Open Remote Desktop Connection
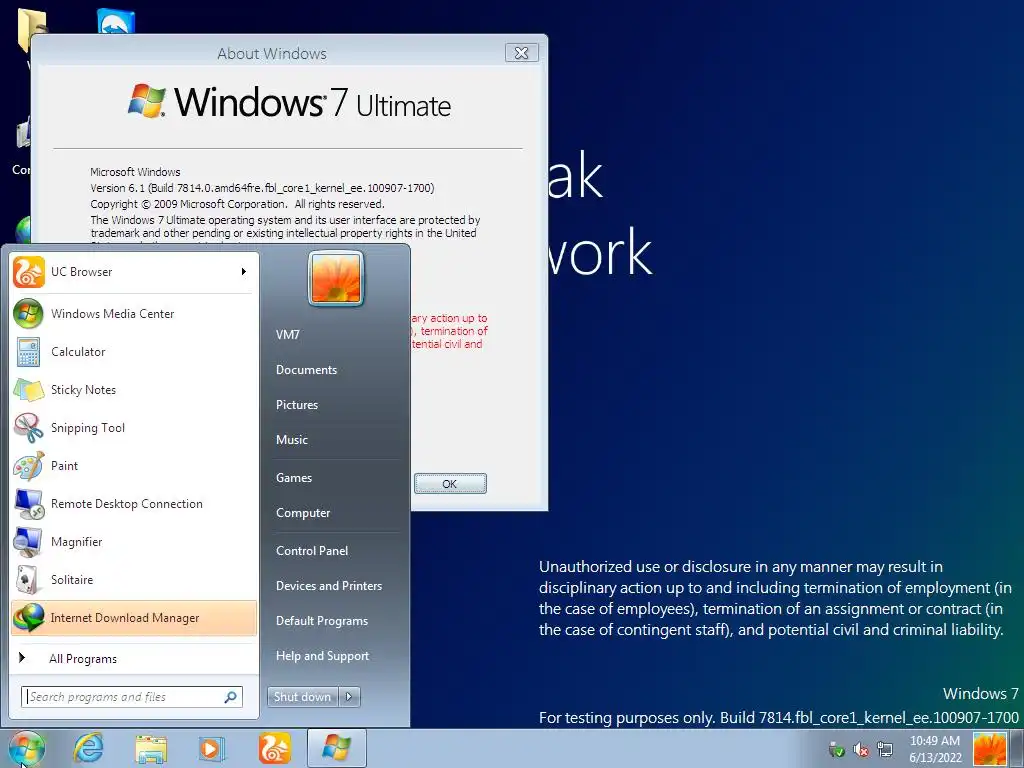 (134, 504)
